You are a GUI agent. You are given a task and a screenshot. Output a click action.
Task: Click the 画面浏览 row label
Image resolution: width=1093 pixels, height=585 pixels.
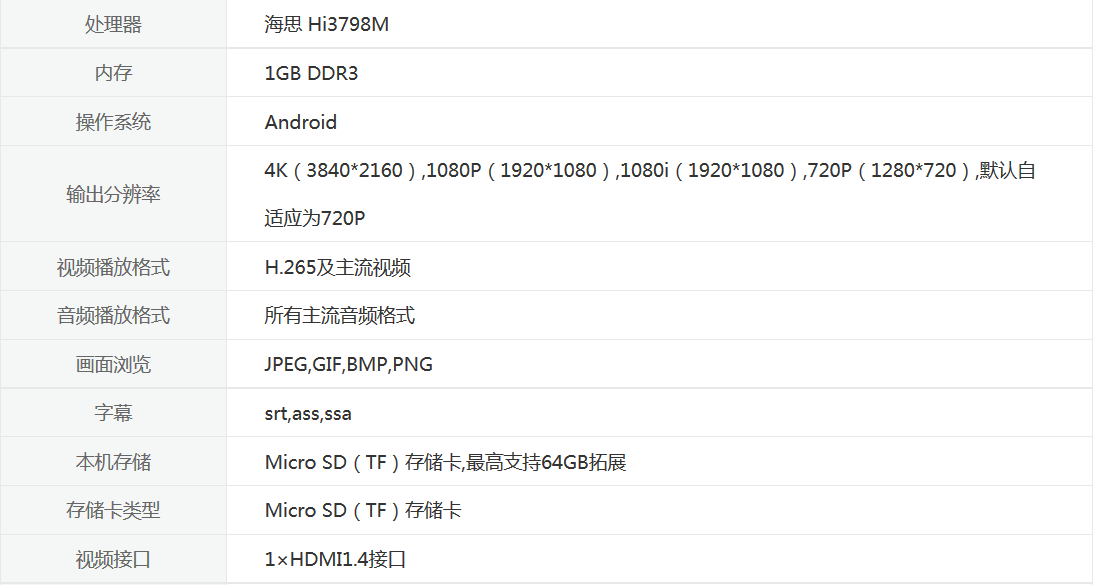coord(113,364)
